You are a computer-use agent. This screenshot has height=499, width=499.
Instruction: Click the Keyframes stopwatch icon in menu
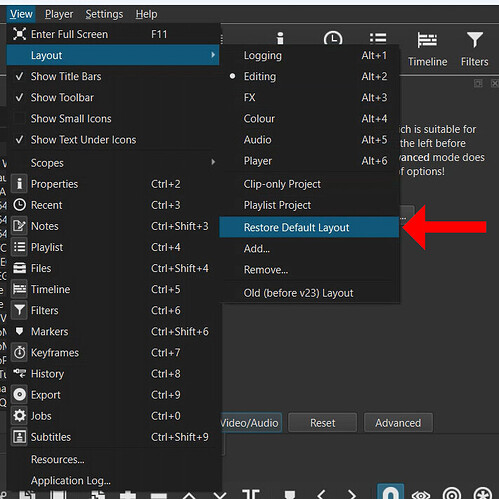pos(20,353)
